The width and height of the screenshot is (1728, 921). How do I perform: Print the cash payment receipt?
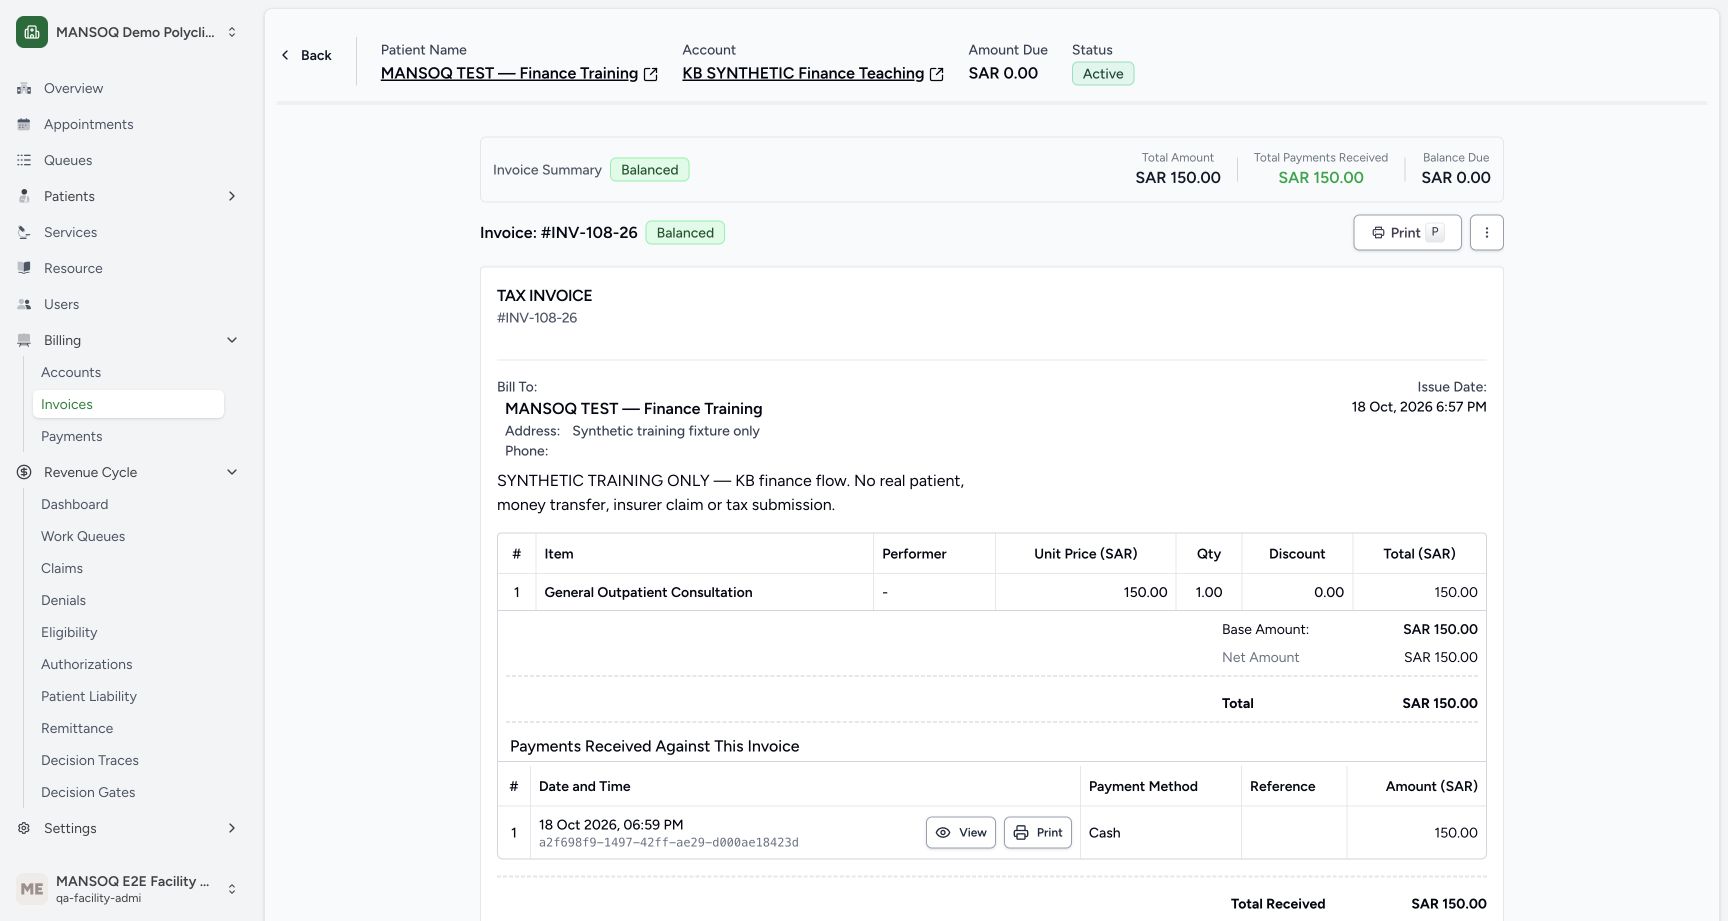tap(1038, 833)
